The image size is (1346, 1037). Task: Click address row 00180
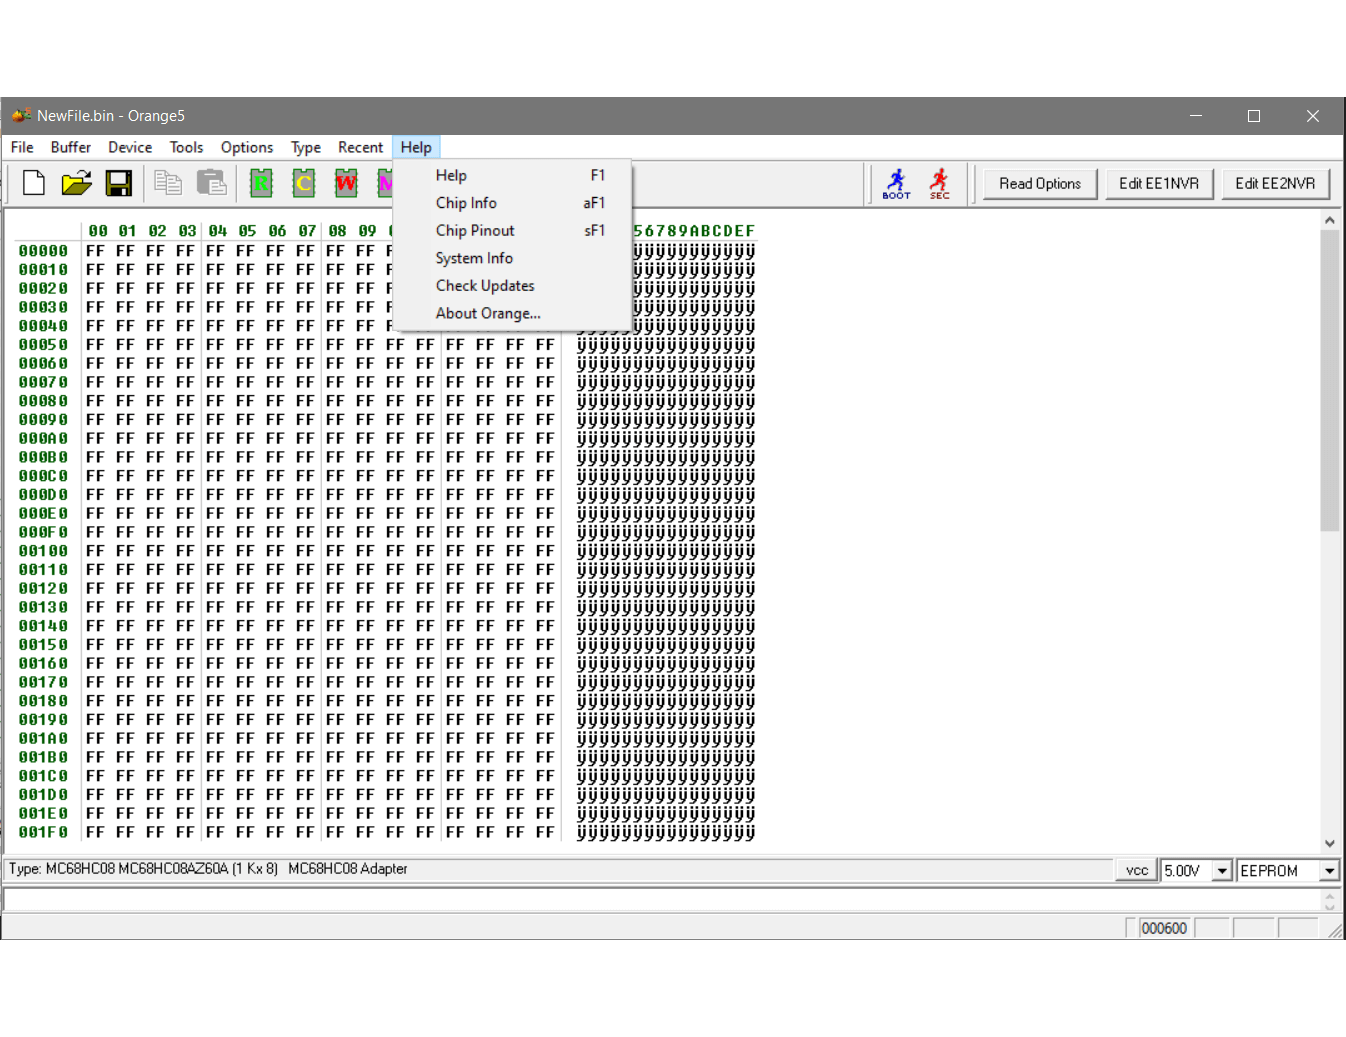(43, 701)
